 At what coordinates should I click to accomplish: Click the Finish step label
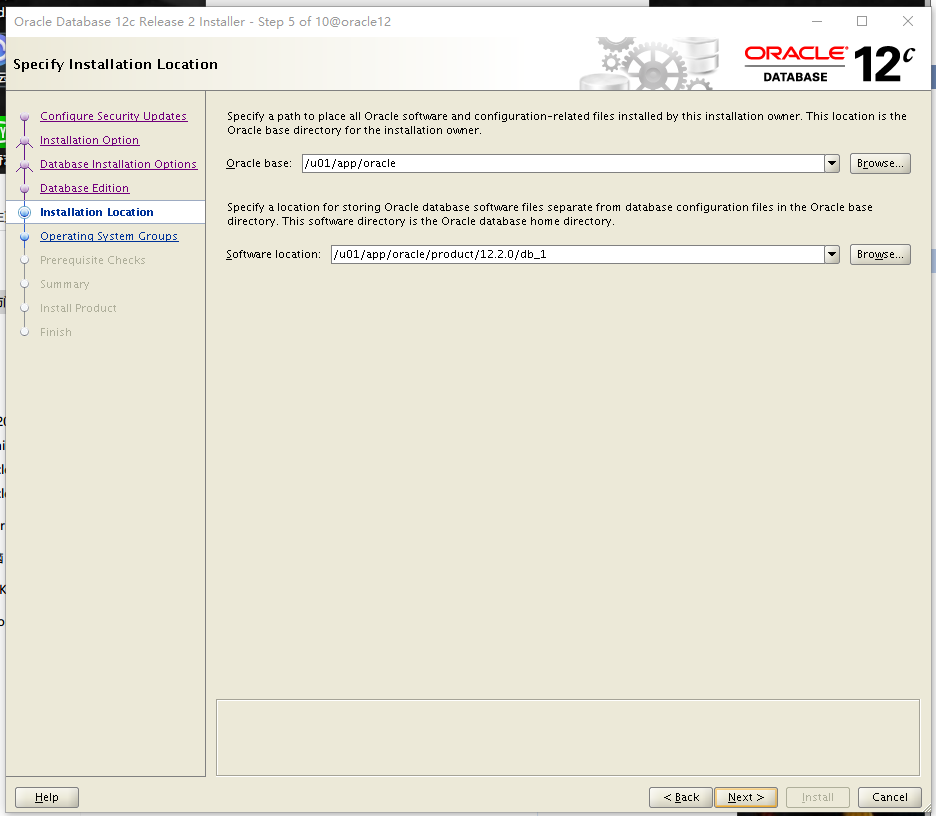56,332
